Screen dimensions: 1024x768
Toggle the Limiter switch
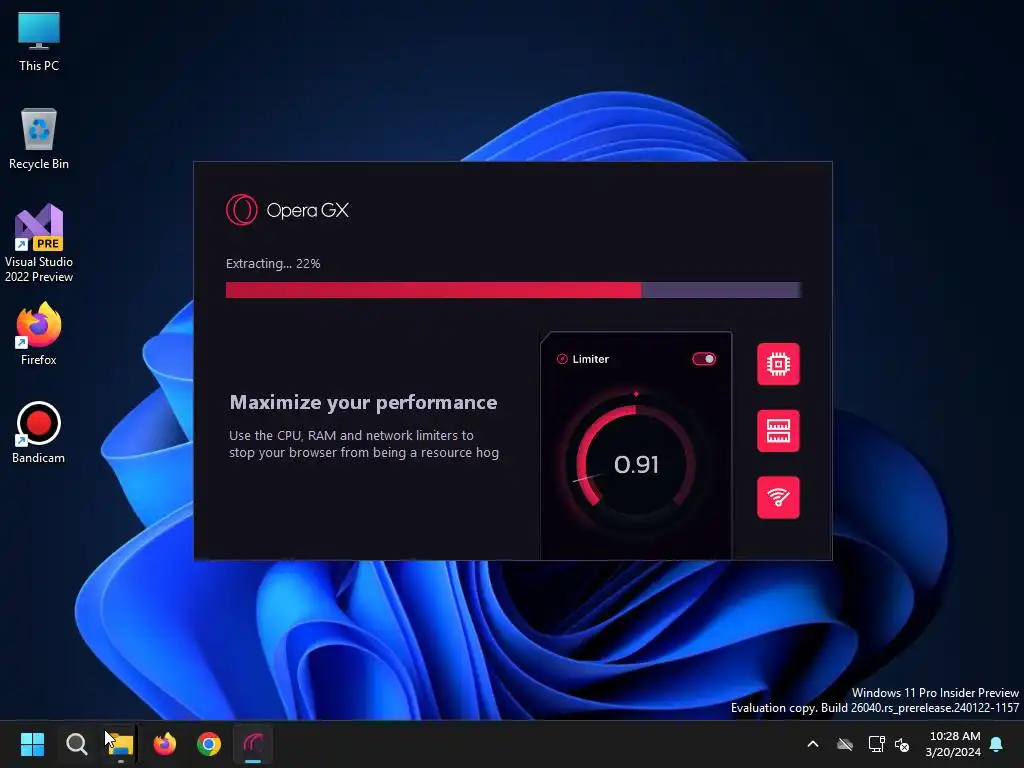[704, 359]
